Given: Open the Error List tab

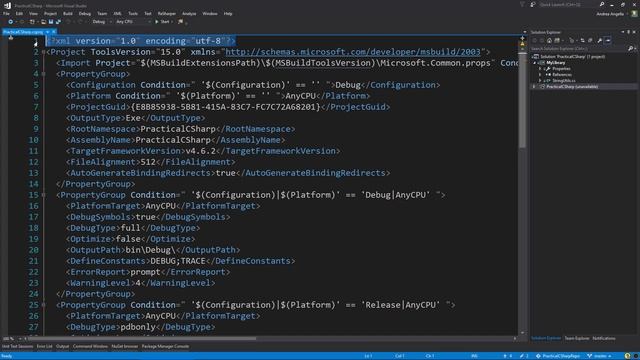Looking at the screenshot, I should click(44, 347).
